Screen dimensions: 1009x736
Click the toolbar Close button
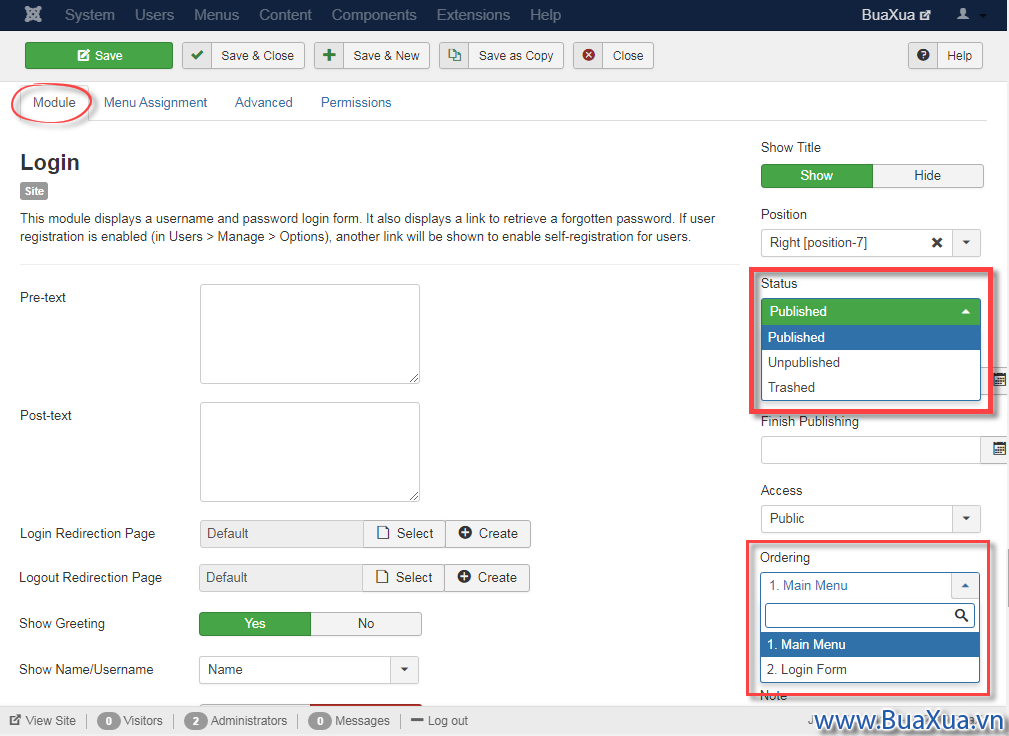613,55
